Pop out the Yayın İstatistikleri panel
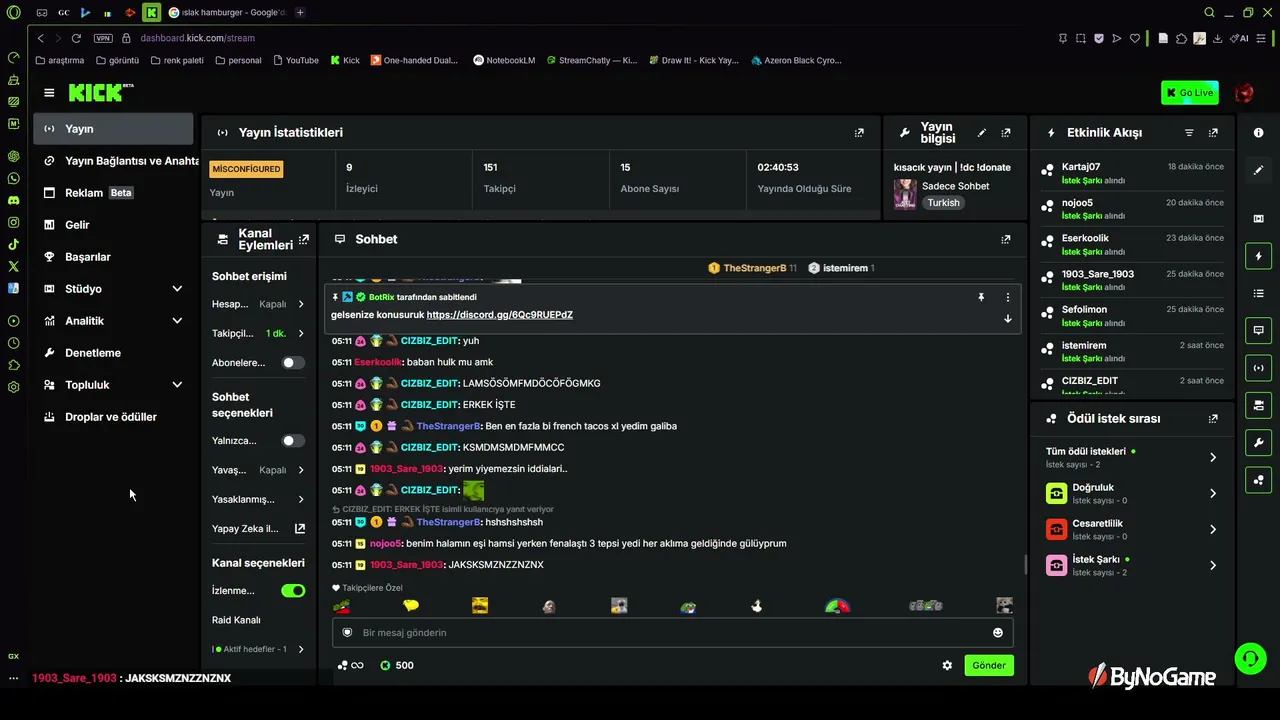The height and width of the screenshot is (720, 1280). click(859, 132)
